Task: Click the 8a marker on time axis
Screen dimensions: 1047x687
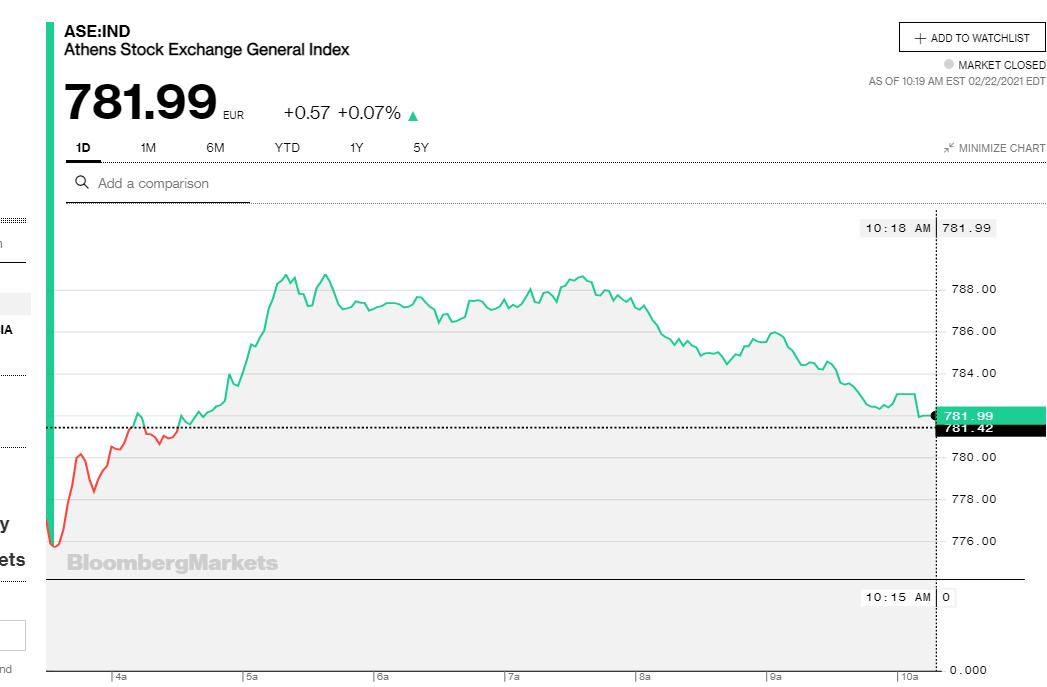Action: pyautogui.click(x=645, y=677)
